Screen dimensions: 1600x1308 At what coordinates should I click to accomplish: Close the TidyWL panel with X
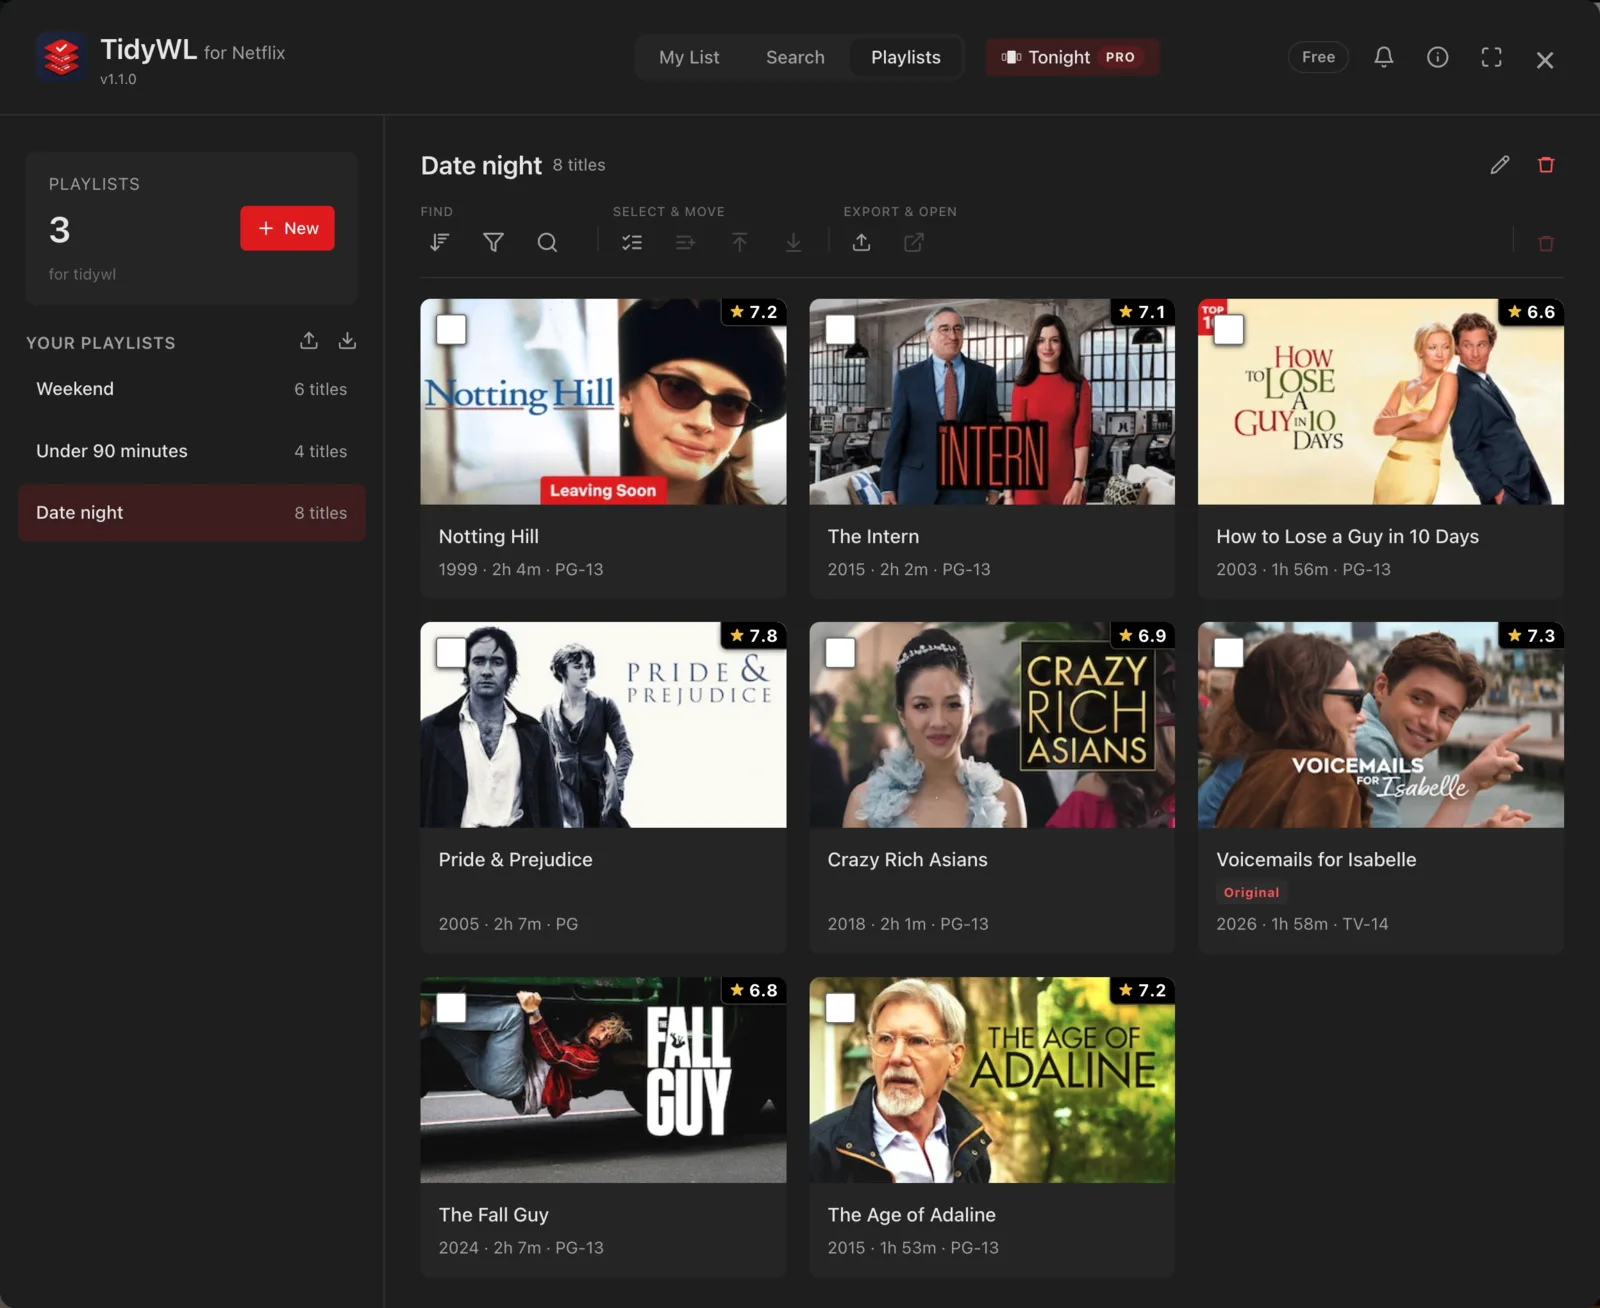pyautogui.click(x=1545, y=60)
